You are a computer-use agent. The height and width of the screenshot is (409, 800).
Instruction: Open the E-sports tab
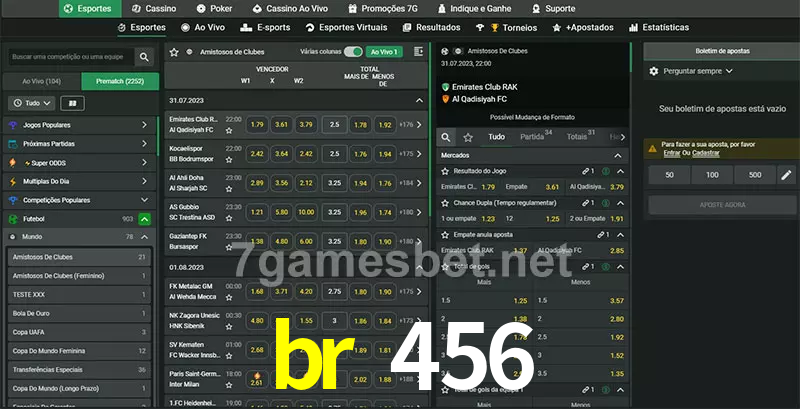pyautogui.click(x=265, y=28)
